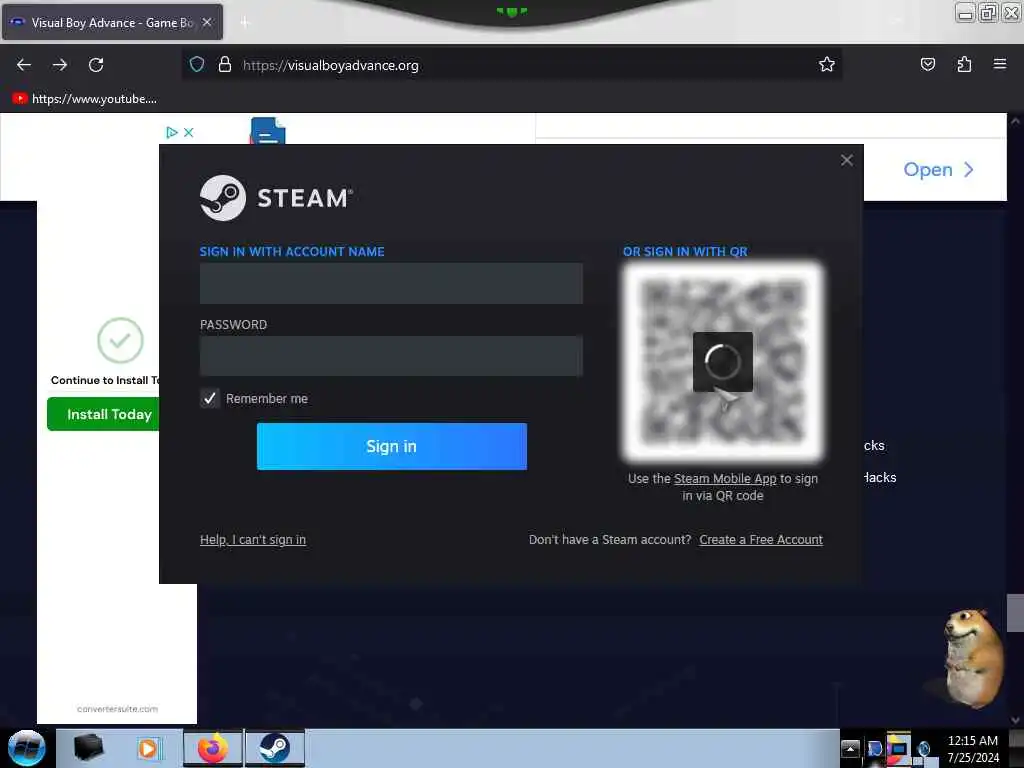Screen dimensions: 1024x768
Task: Switch to Firefox in the taskbar
Action: pos(213,748)
